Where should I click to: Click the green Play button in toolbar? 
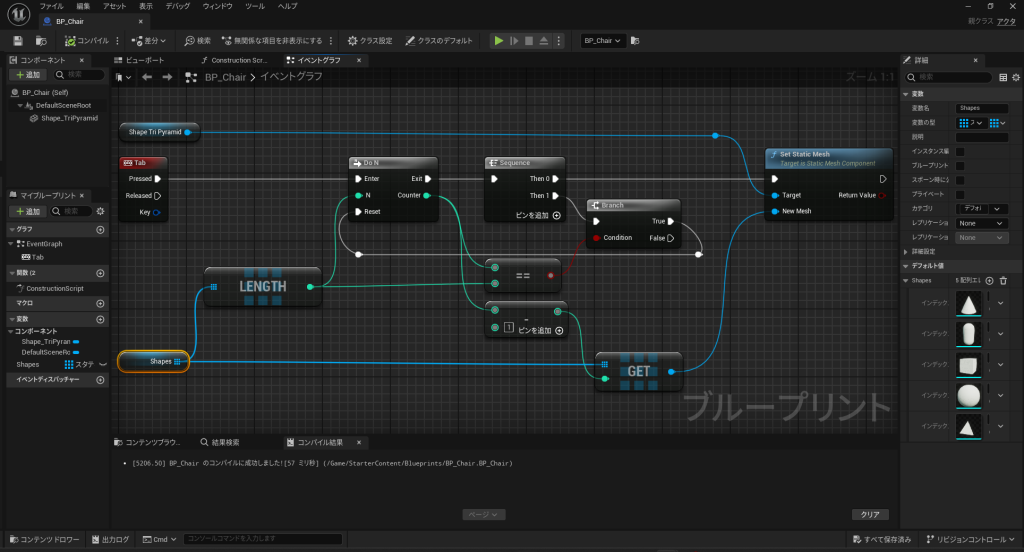point(499,41)
